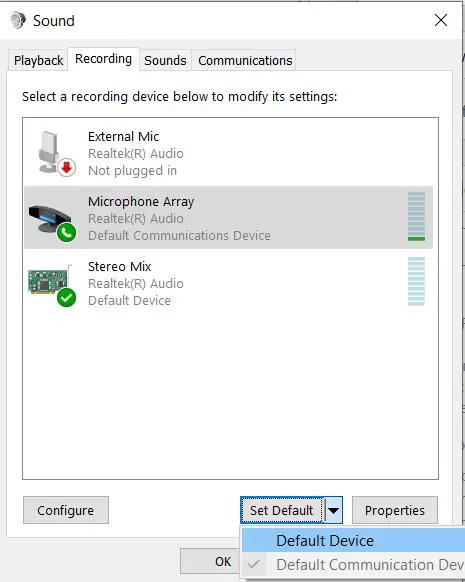This screenshot has width=465, height=582.
Task: Select the checked Default Communication Device option
Action: coord(353,565)
